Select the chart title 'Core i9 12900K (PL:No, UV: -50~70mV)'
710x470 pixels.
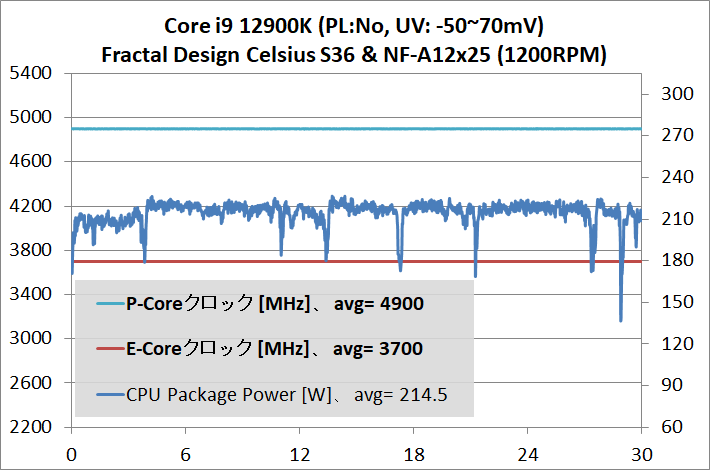(354, 26)
